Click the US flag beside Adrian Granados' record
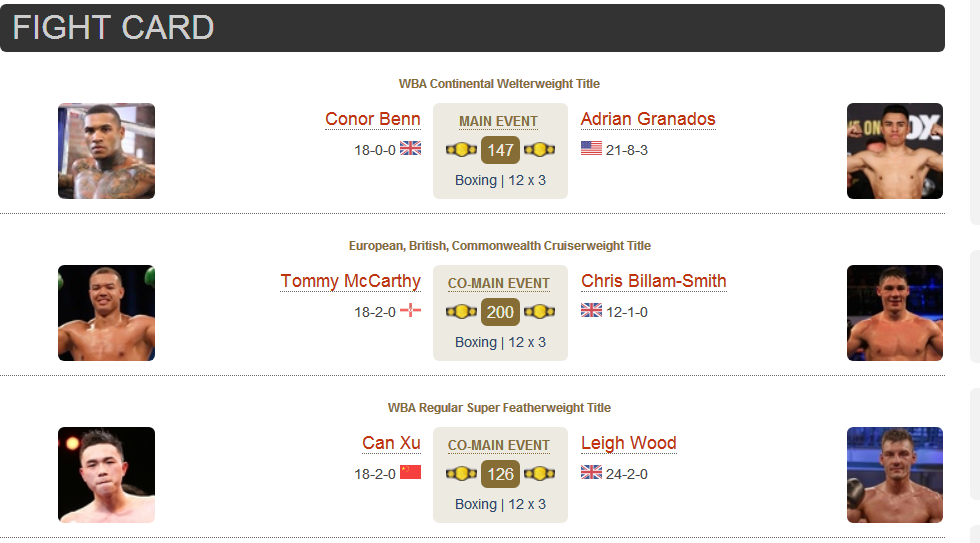Image resolution: width=980 pixels, height=543 pixels. (591, 148)
